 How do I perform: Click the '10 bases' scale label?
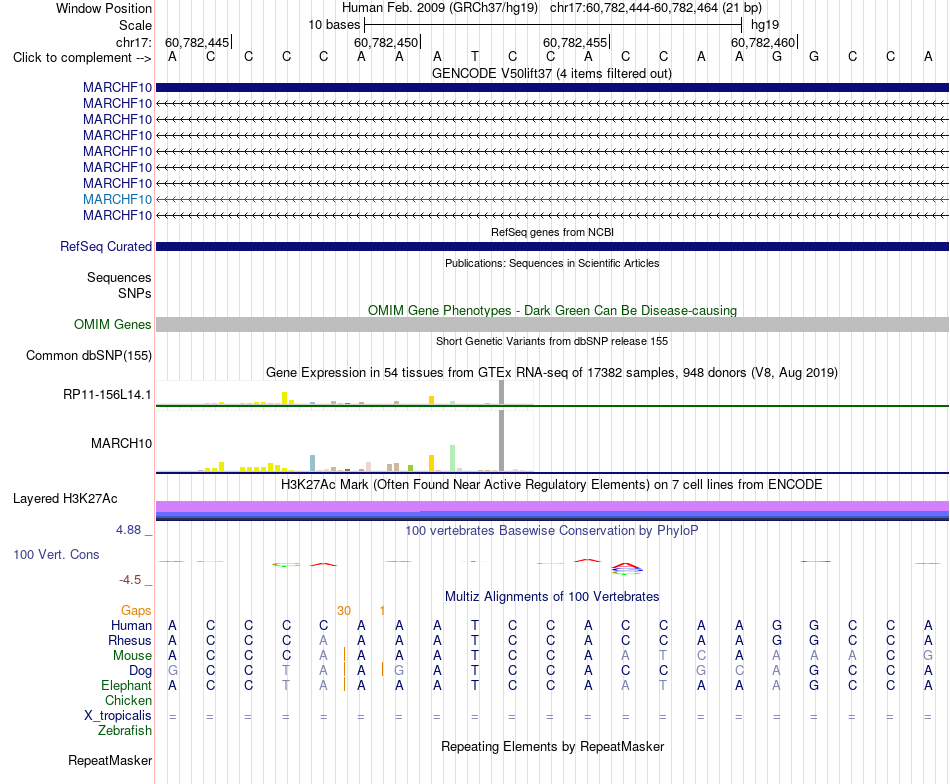(334, 25)
